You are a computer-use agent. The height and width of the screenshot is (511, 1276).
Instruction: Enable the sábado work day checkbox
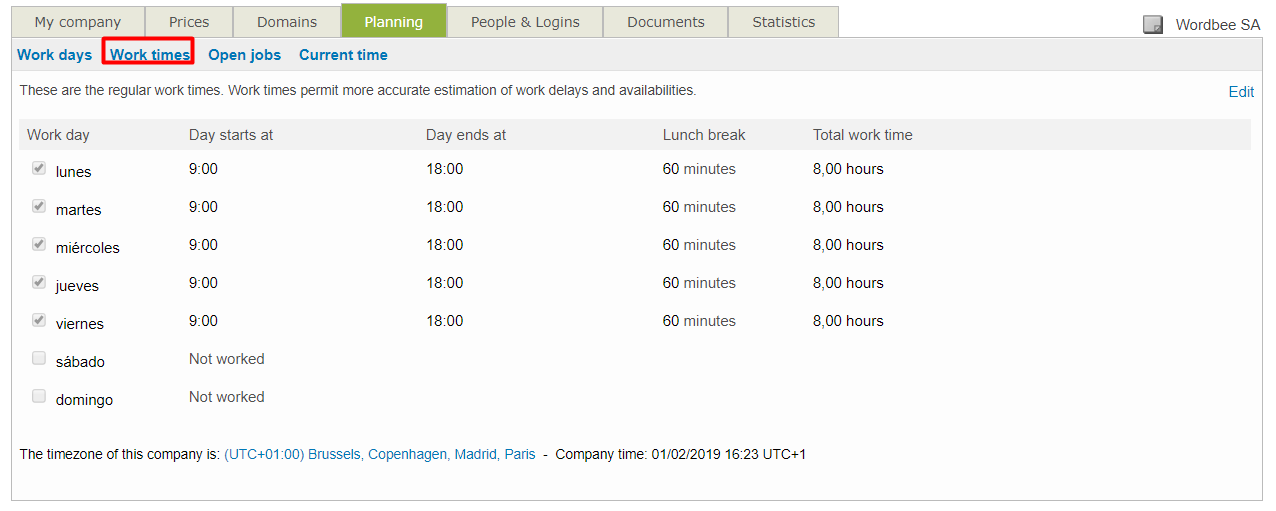[x=39, y=358]
